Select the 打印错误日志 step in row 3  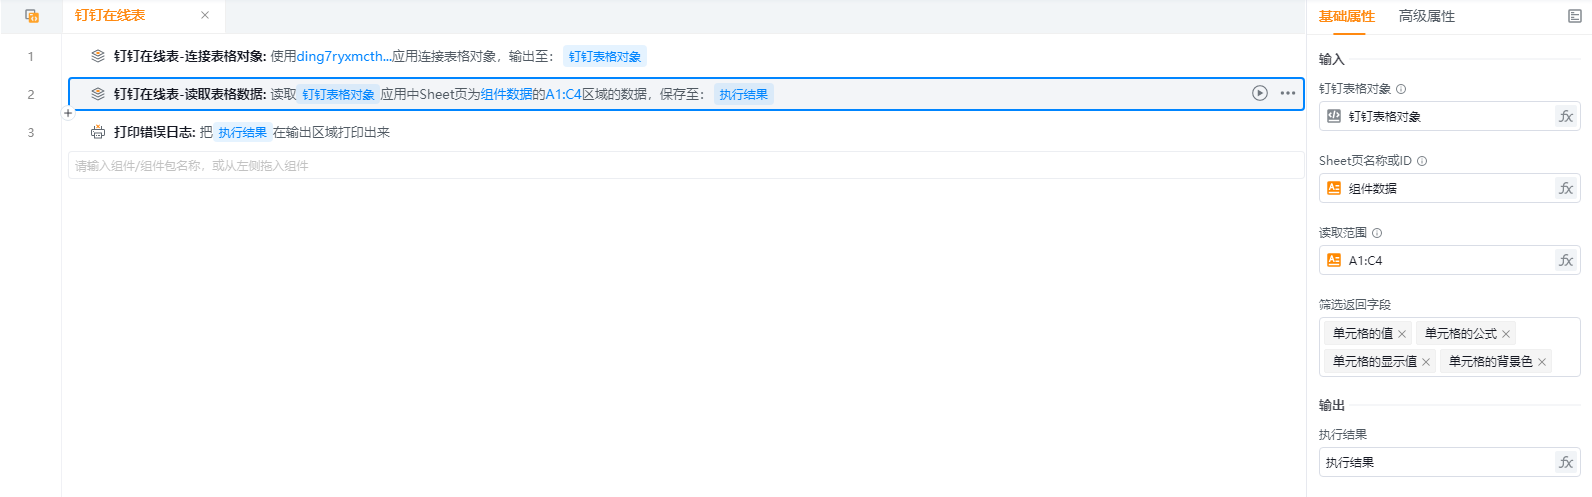click(154, 132)
